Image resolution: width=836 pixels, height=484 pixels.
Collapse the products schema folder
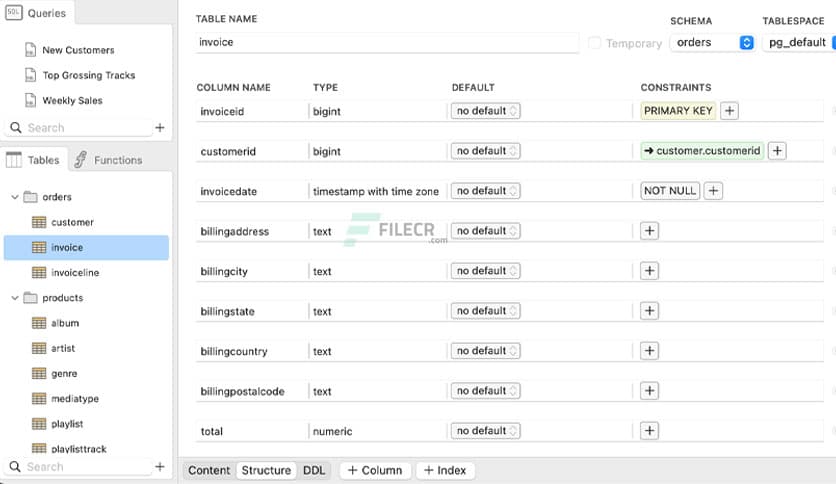coord(14,298)
